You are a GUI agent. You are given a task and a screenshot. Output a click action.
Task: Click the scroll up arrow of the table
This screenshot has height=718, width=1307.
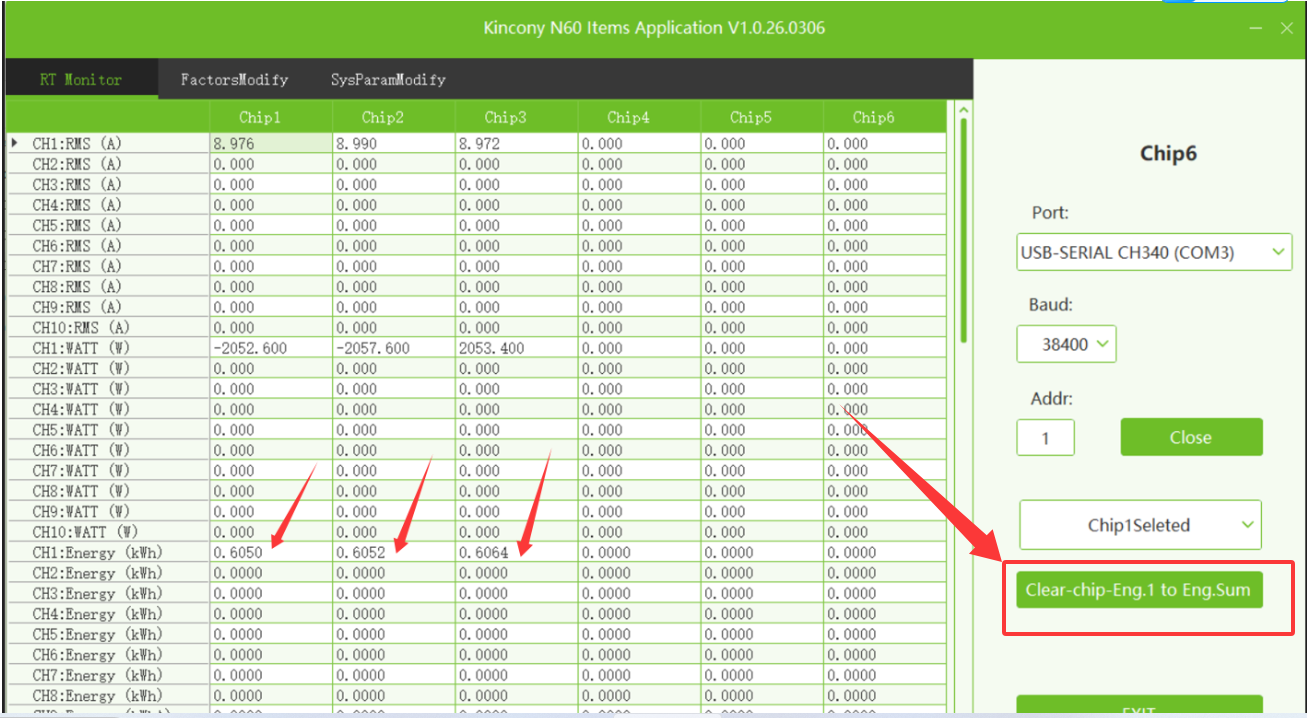click(x=963, y=110)
